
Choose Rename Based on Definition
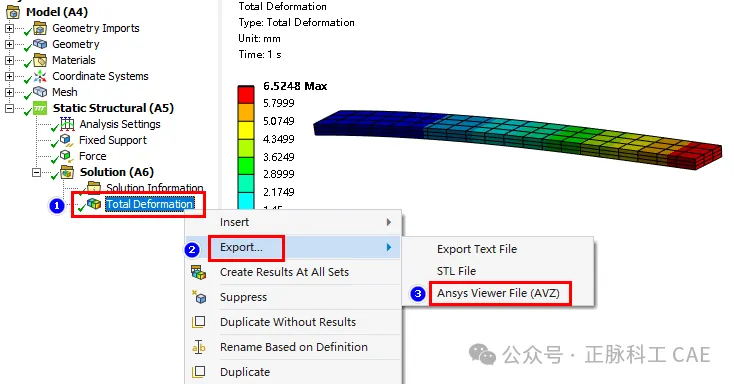[294, 347]
